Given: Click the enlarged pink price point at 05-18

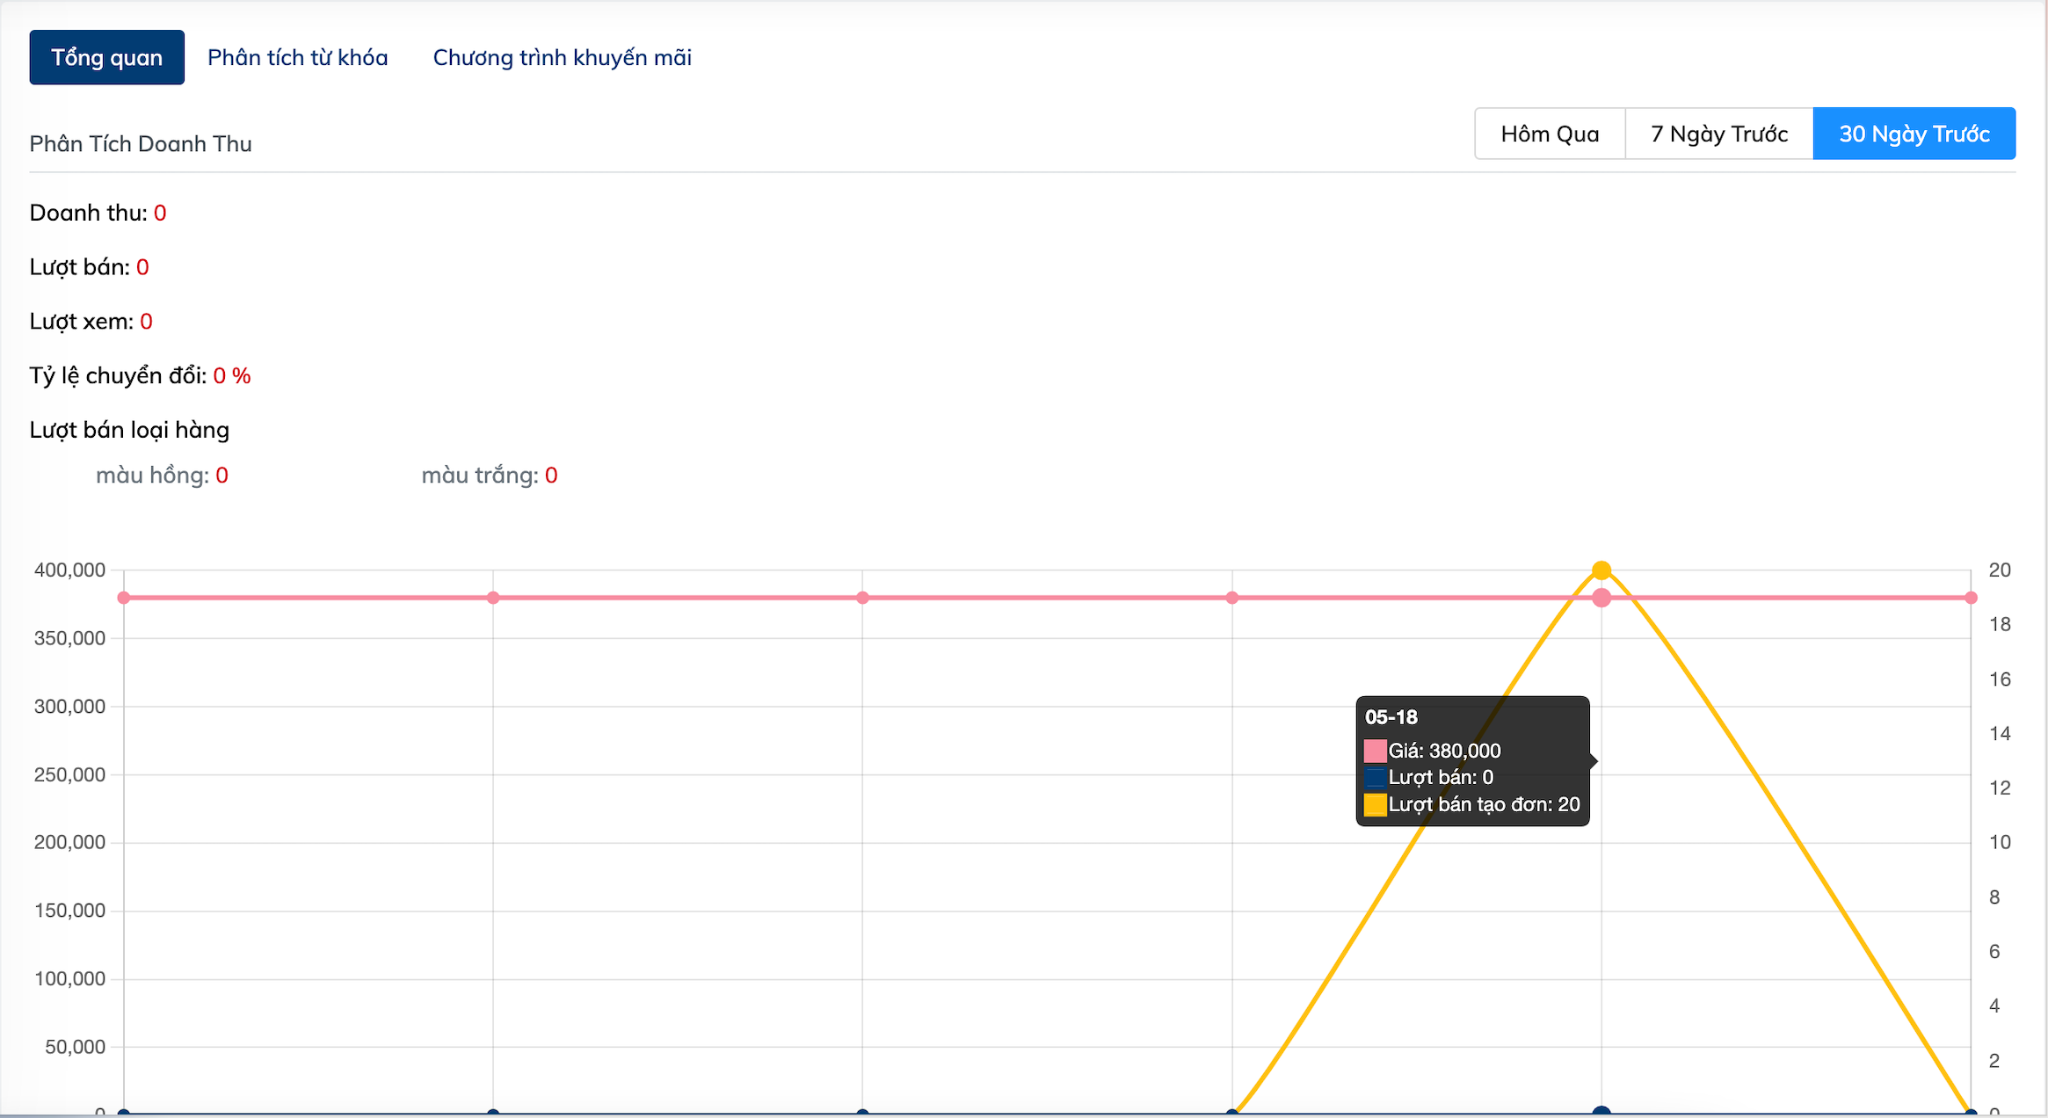Looking at the screenshot, I should click(x=1601, y=598).
